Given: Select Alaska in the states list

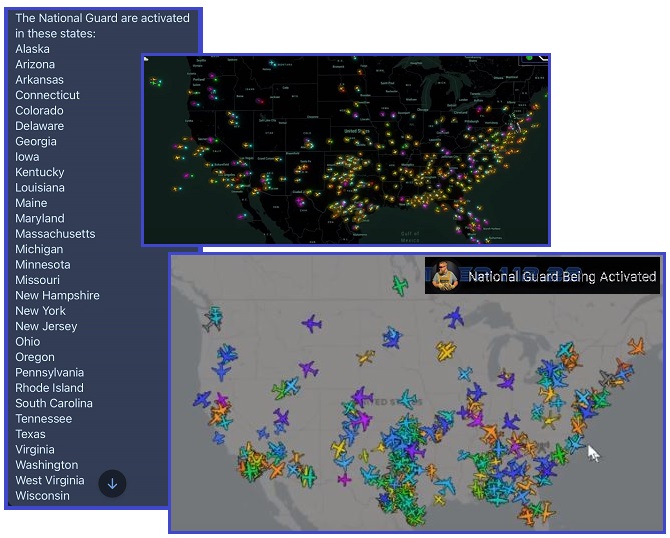Looking at the screenshot, I should 32,49.
